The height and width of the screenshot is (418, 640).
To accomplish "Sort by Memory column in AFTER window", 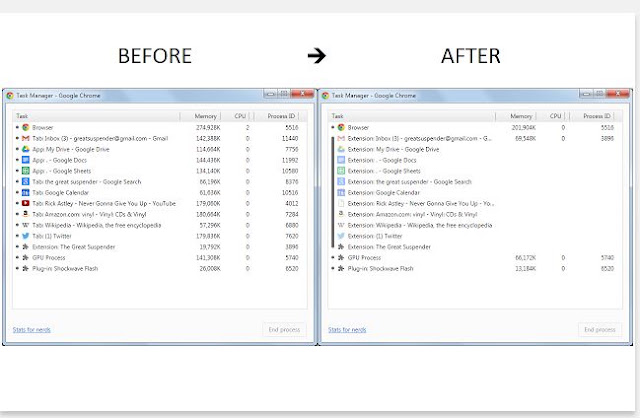I will [516, 116].
